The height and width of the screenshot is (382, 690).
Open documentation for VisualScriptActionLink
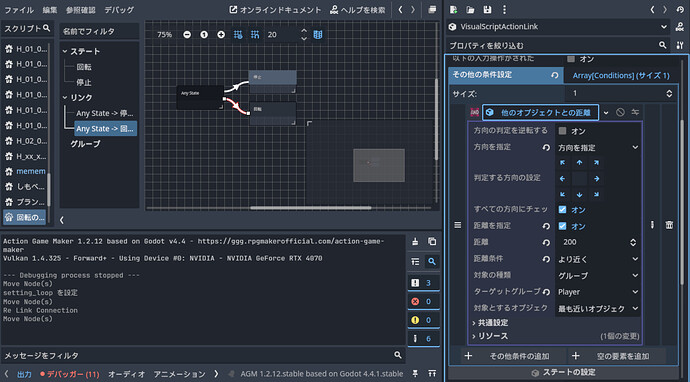click(x=679, y=27)
